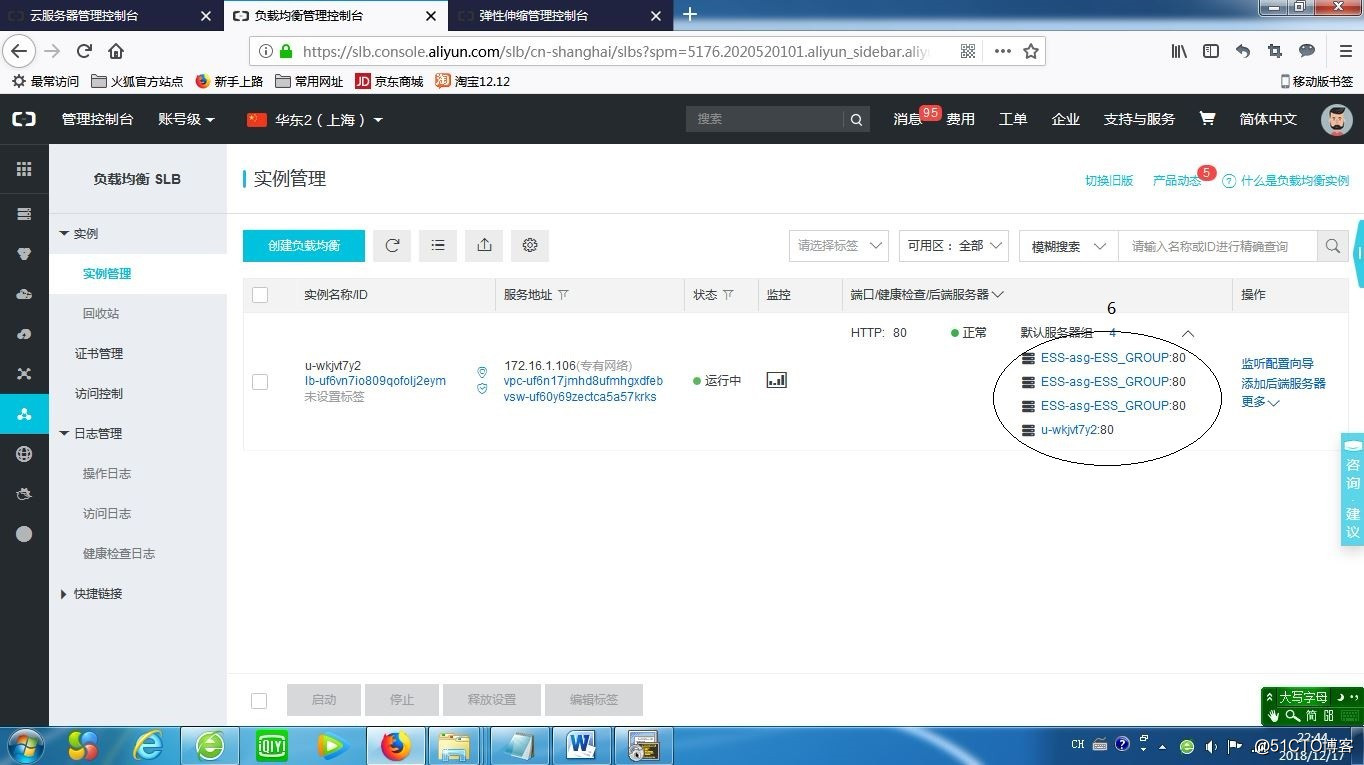The height and width of the screenshot is (765, 1364).
Task: Open the products grid menu icon
Action: pyautogui.click(x=24, y=169)
